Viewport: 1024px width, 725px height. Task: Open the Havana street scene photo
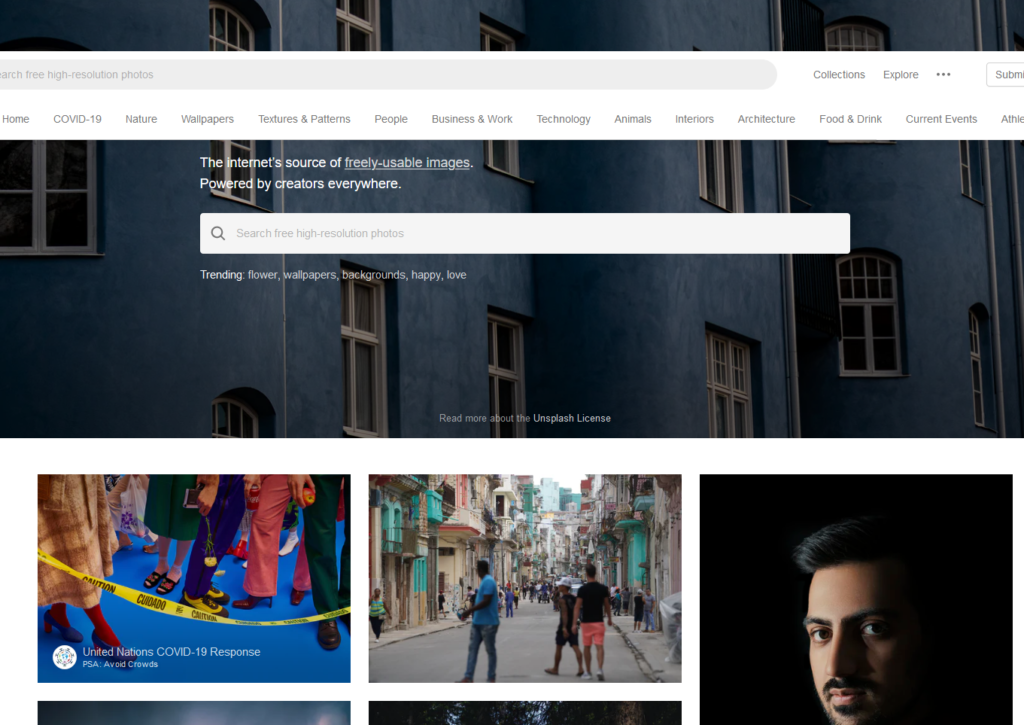point(525,578)
